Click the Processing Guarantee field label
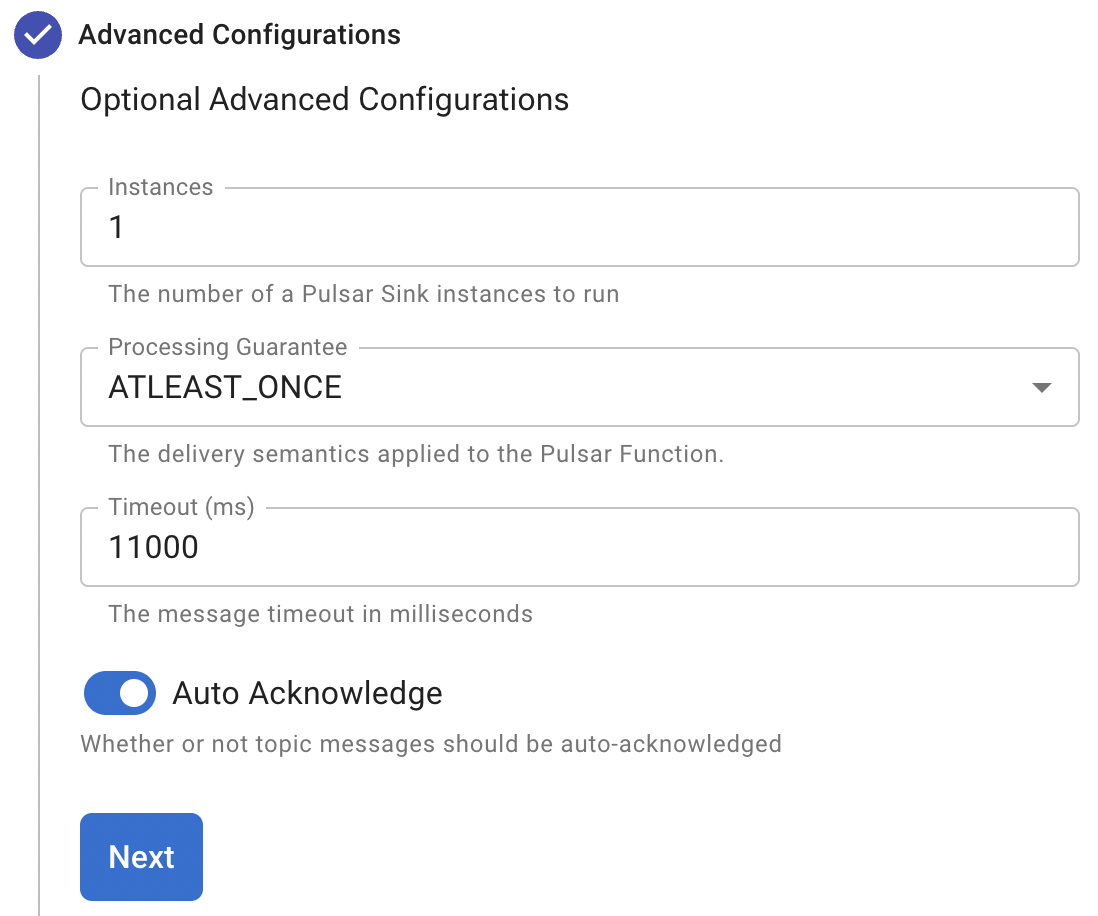 [x=227, y=347]
